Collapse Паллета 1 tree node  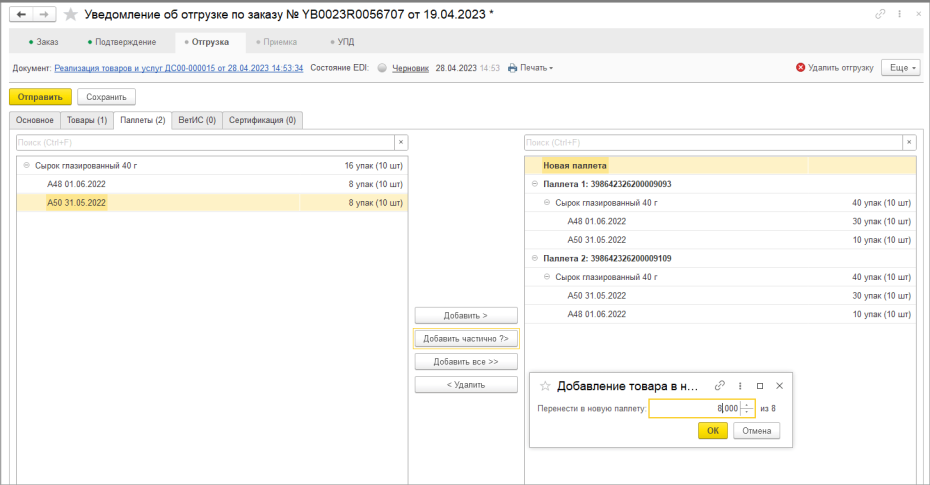point(534,184)
